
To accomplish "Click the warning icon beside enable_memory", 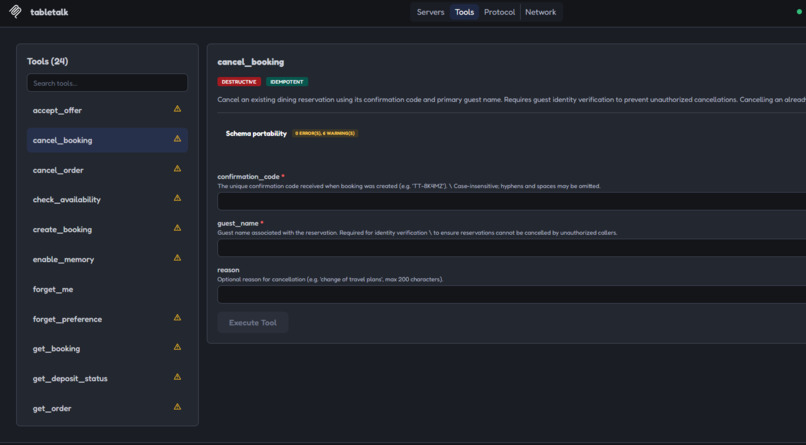I will tap(177, 258).
